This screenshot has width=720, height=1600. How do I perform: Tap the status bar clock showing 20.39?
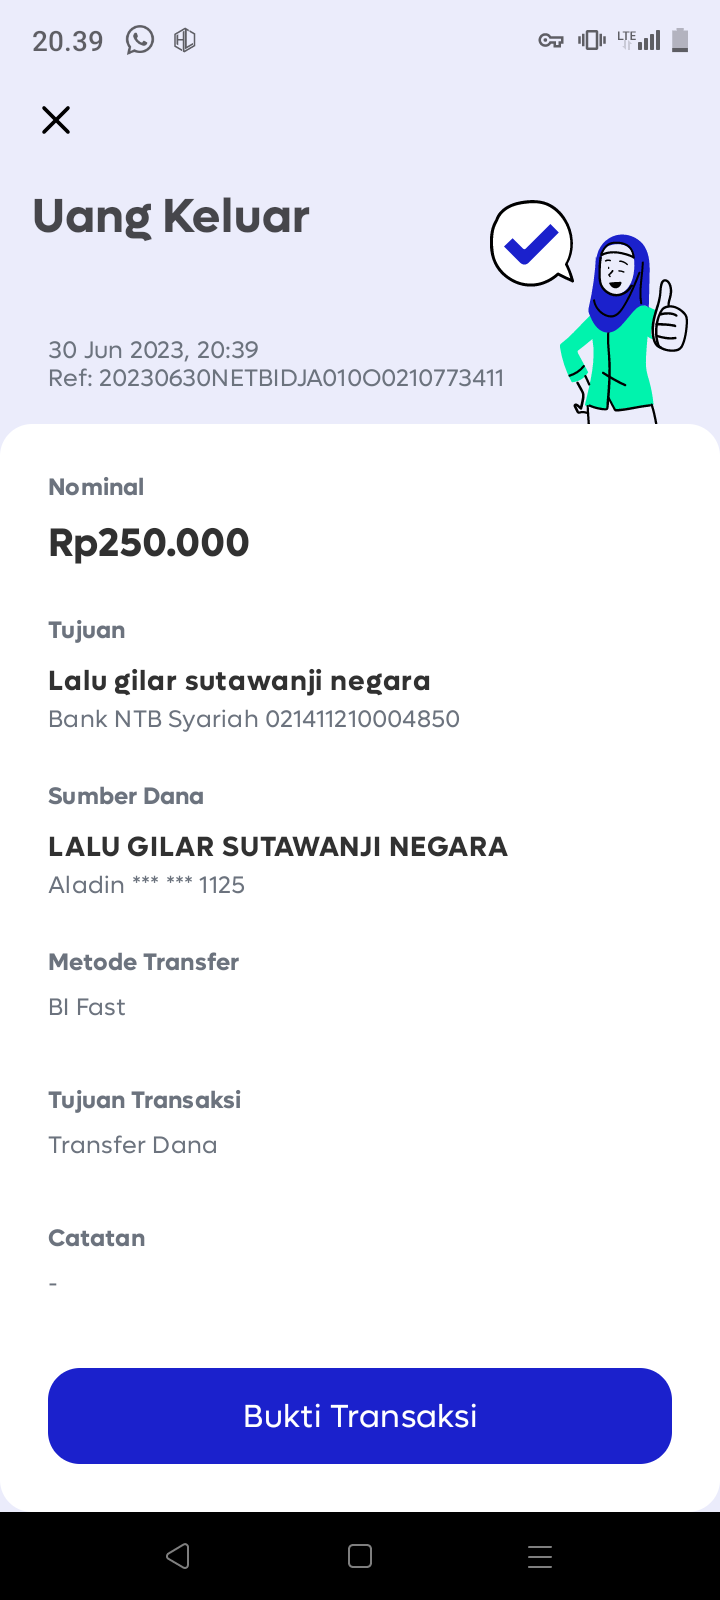point(68,41)
